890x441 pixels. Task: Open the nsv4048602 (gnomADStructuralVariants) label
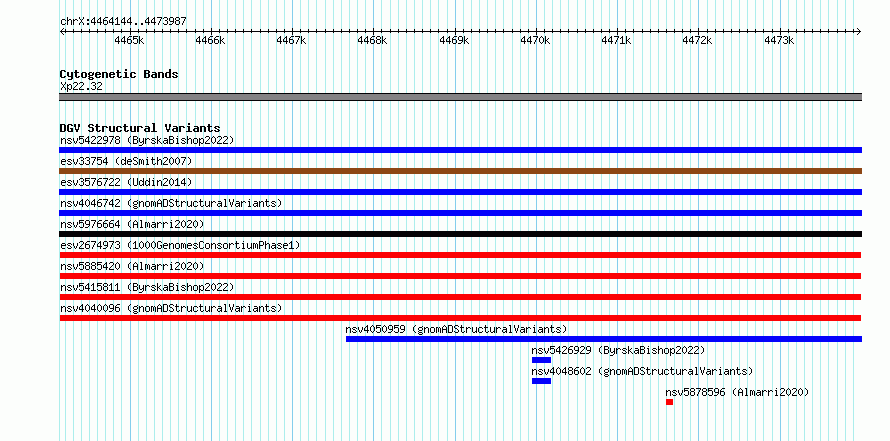click(x=642, y=371)
